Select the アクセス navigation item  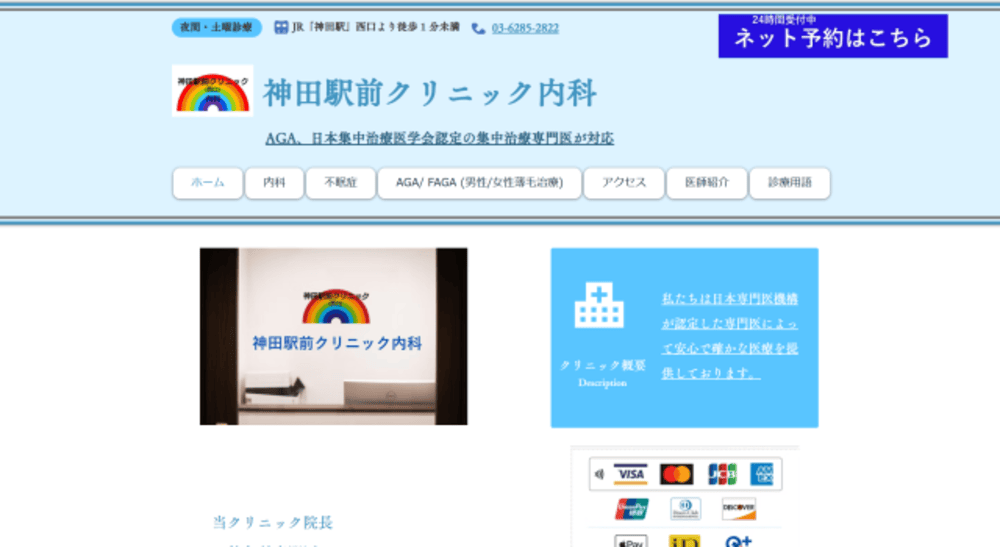[x=623, y=183]
